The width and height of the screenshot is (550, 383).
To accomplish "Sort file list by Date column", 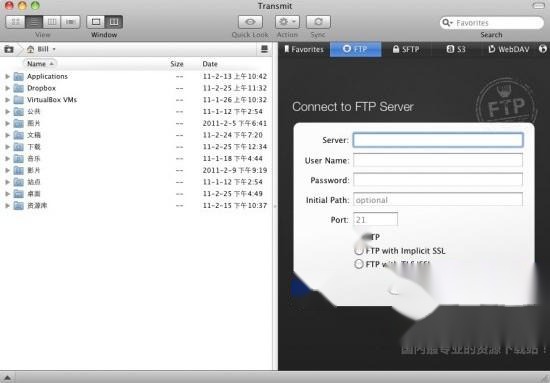I will tap(210, 64).
